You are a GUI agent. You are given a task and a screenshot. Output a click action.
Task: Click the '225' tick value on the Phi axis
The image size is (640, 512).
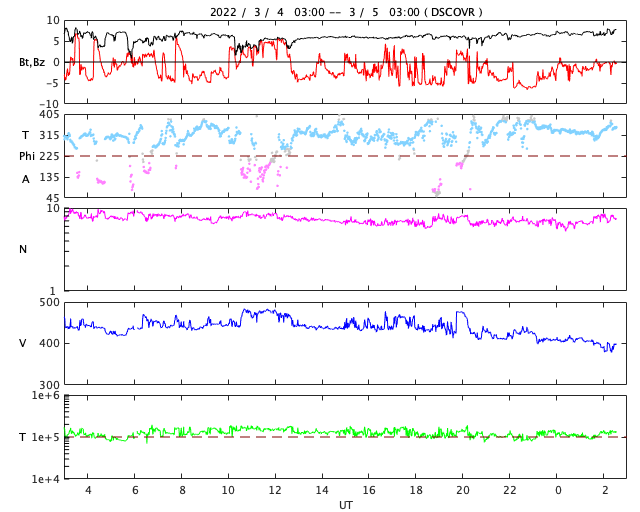click(49, 156)
